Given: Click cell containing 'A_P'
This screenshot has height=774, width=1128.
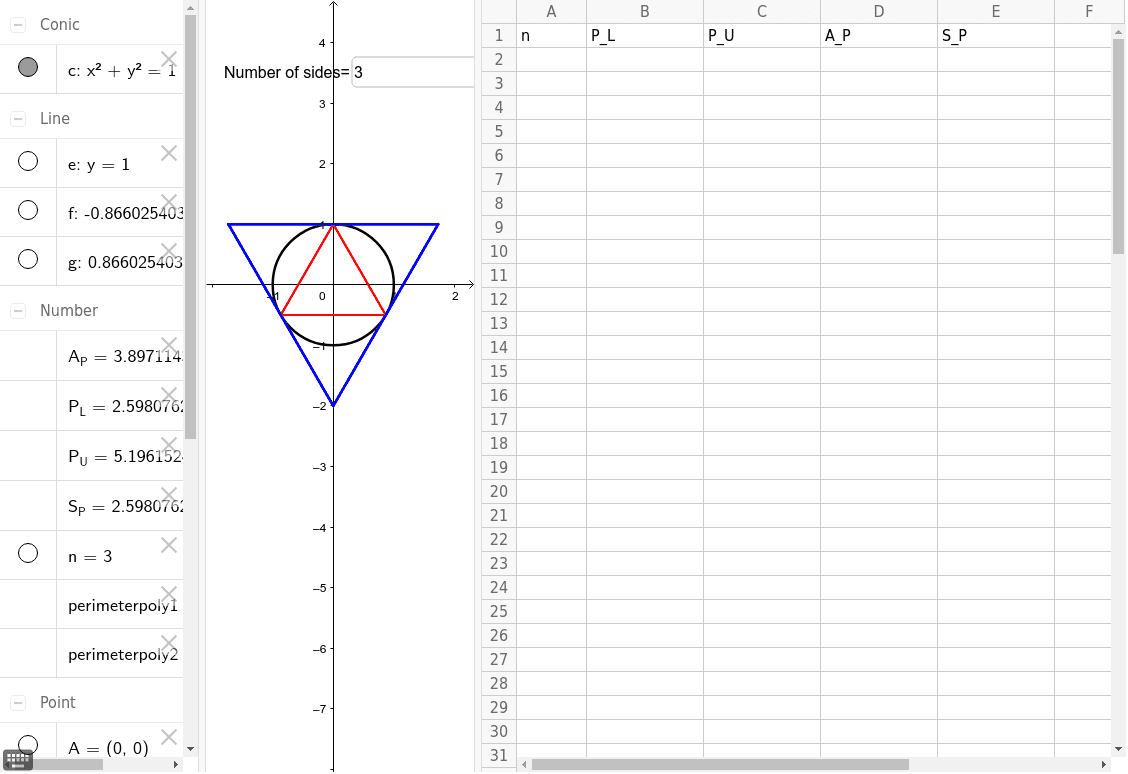Looking at the screenshot, I should coord(878,35).
